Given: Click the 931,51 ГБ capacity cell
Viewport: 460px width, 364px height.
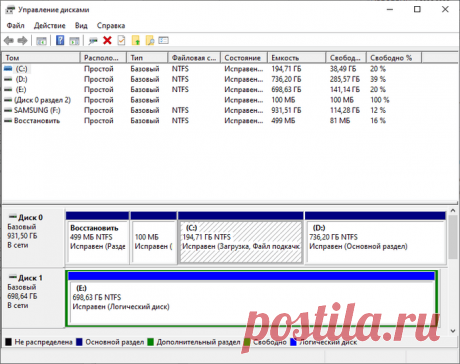Looking at the screenshot, I should tap(286, 110).
